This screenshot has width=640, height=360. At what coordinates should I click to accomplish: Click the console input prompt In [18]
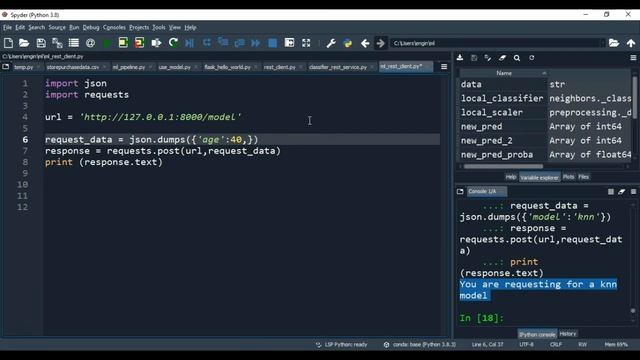[482, 318]
